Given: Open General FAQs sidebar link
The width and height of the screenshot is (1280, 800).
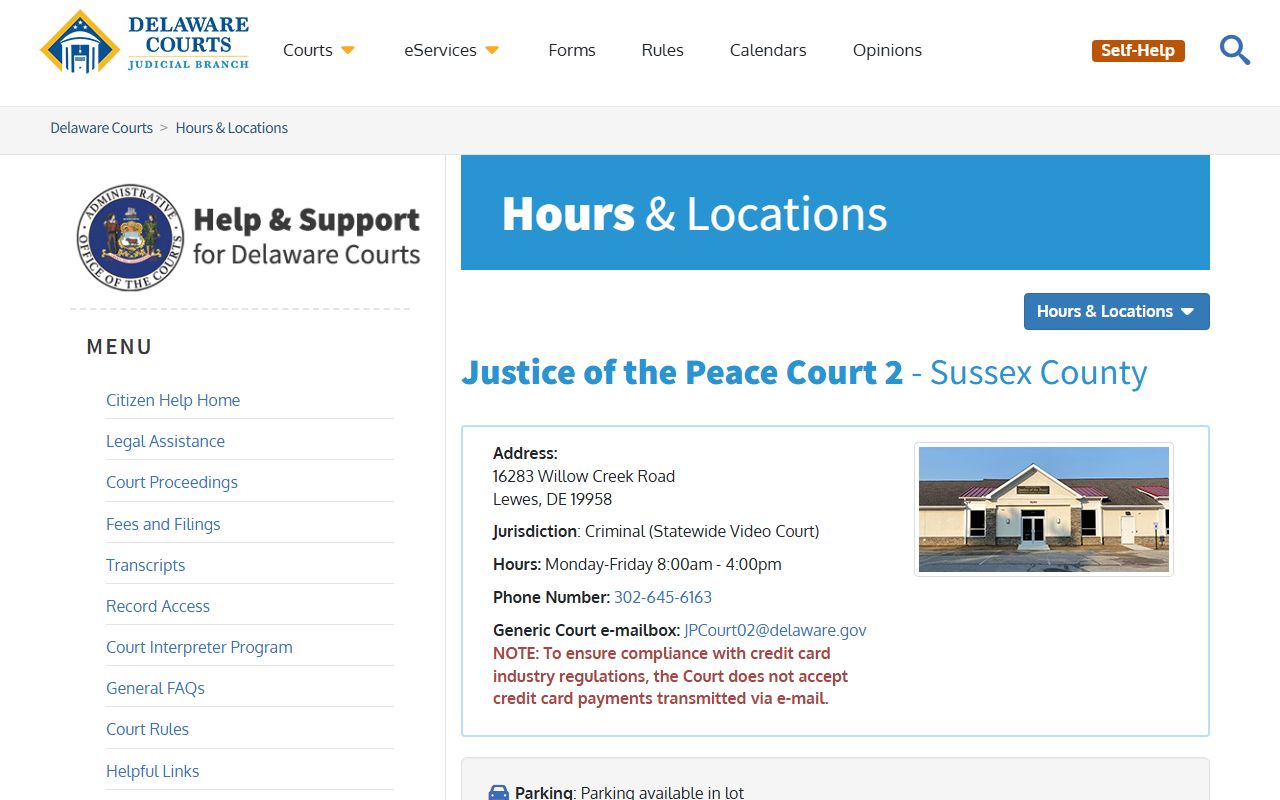Looking at the screenshot, I should click(155, 688).
